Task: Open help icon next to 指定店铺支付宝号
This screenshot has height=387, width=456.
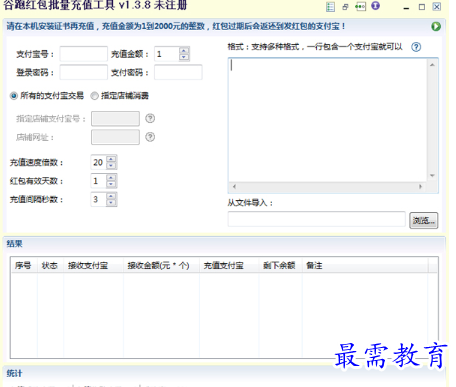Action: point(150,118)
